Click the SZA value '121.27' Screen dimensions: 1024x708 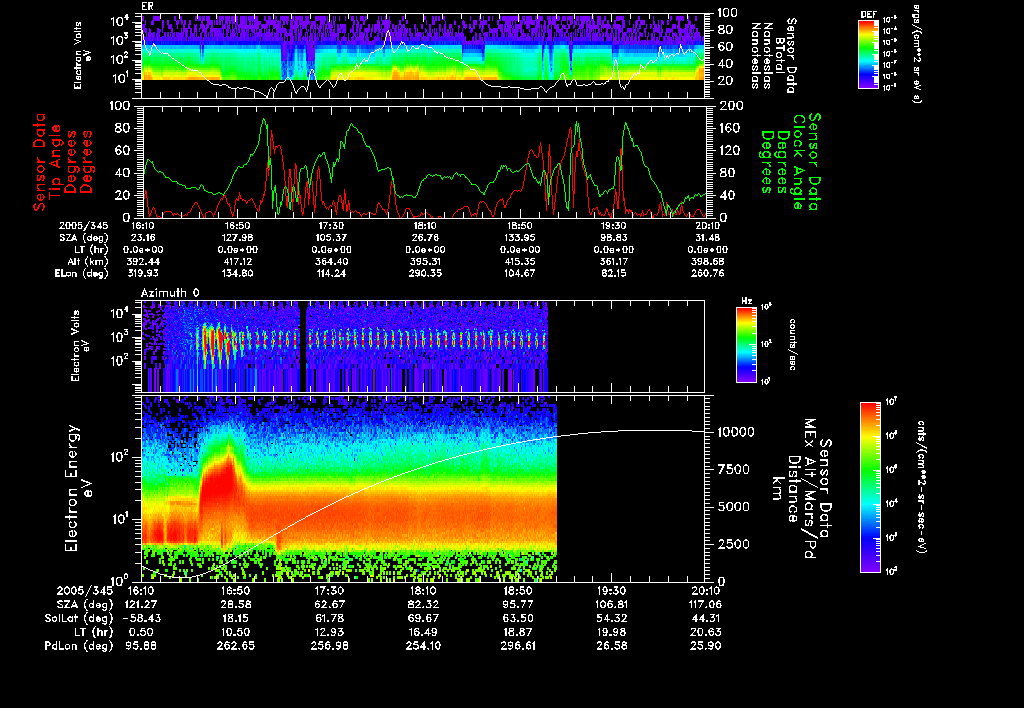click(141, 605)
